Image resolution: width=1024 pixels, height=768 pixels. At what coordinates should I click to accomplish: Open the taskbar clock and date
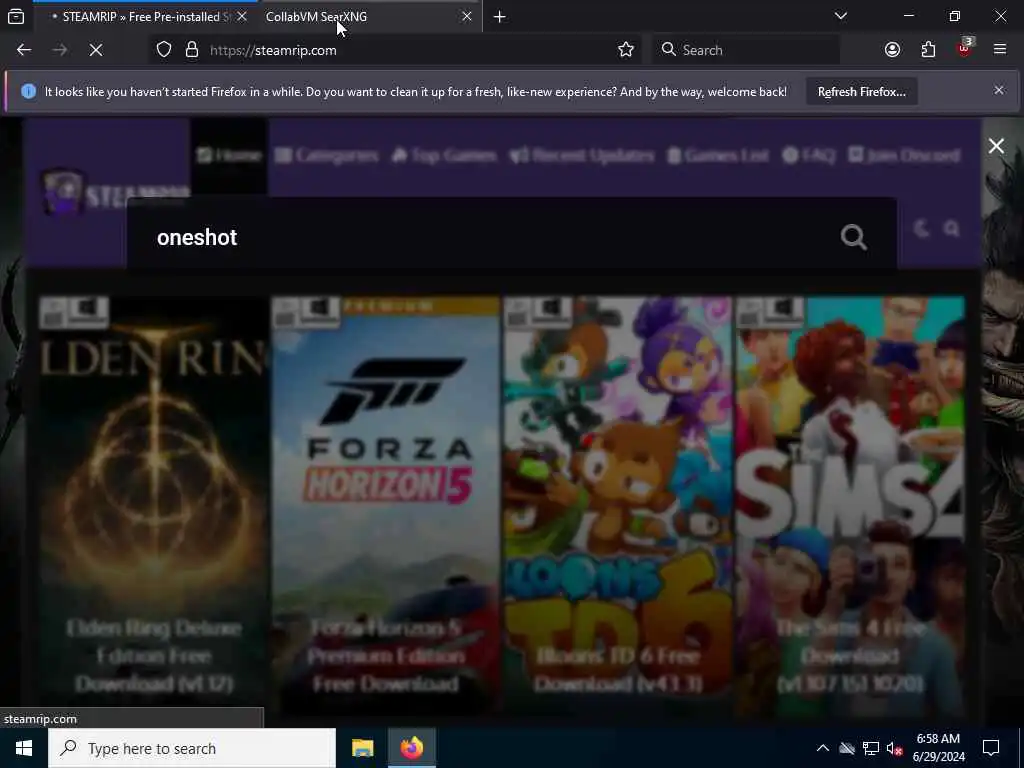point(938,748)
